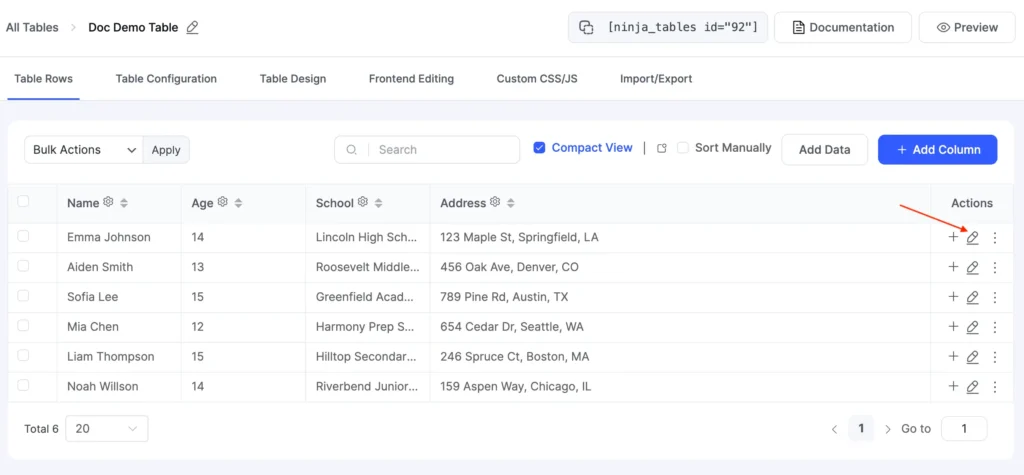Add a row after Emma Johnson with plus icon
1024x475 pixels.
coord(953,237)
